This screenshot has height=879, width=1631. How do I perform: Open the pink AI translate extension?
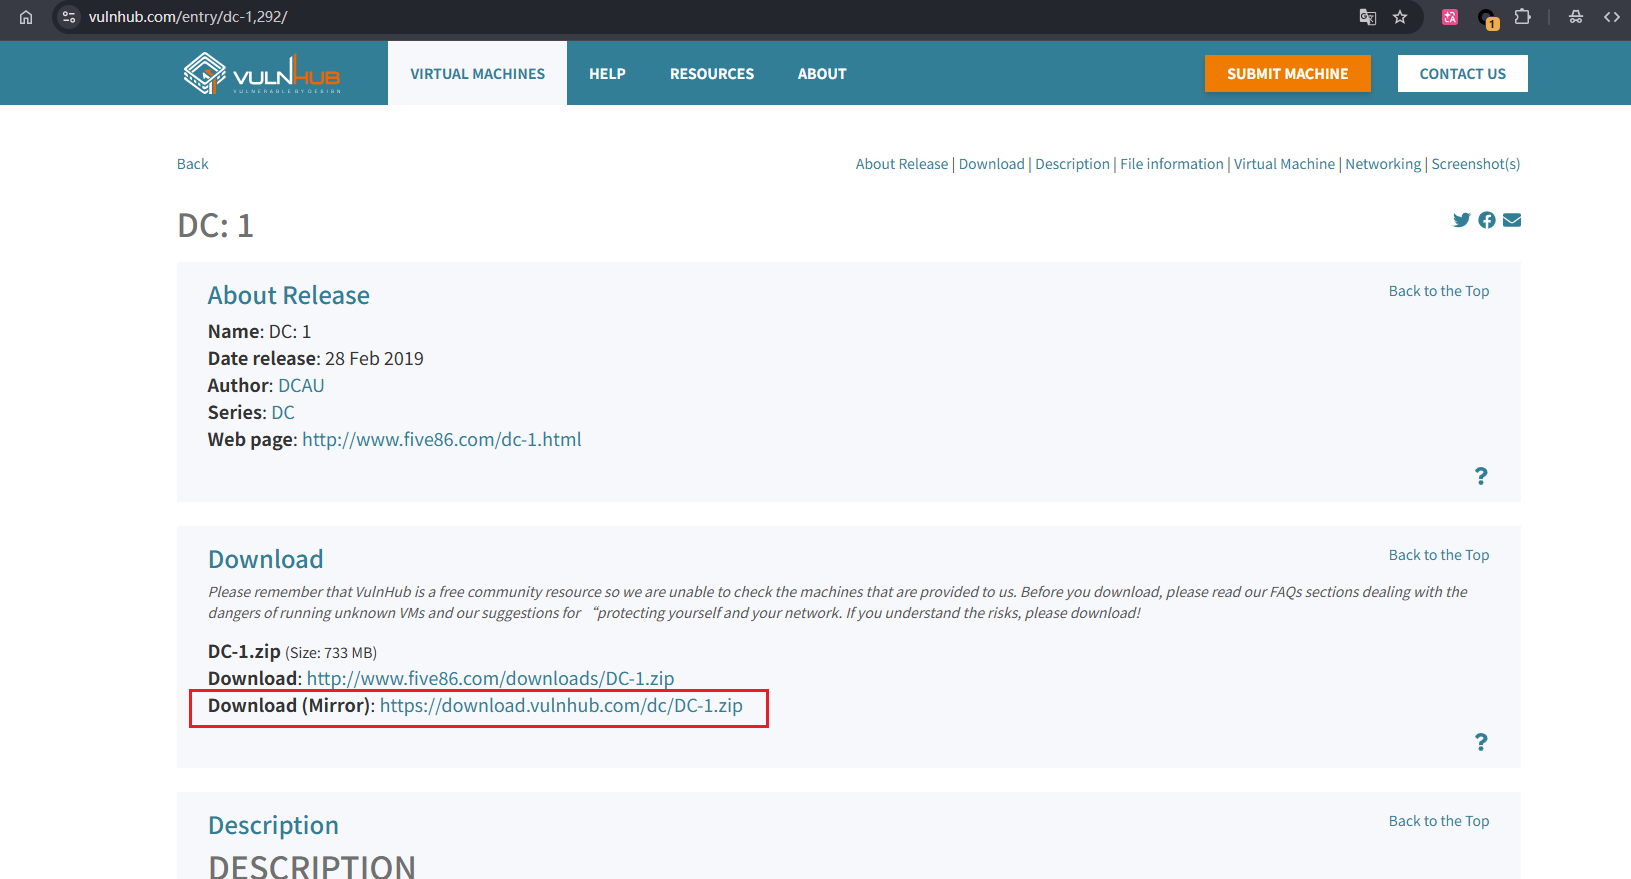click(x=1449, y=17)
